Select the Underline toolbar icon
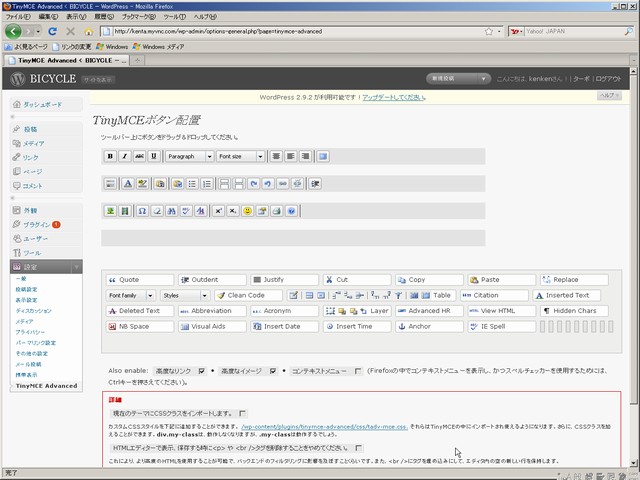Screen dimensions: 640x480 [x=154, y=157]
